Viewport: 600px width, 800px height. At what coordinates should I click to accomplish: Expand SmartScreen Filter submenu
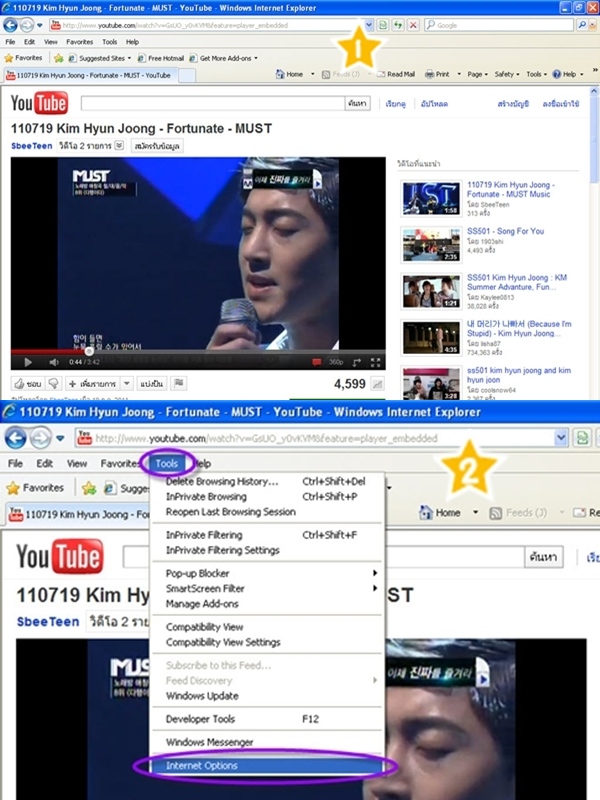[x=266, y=589]
